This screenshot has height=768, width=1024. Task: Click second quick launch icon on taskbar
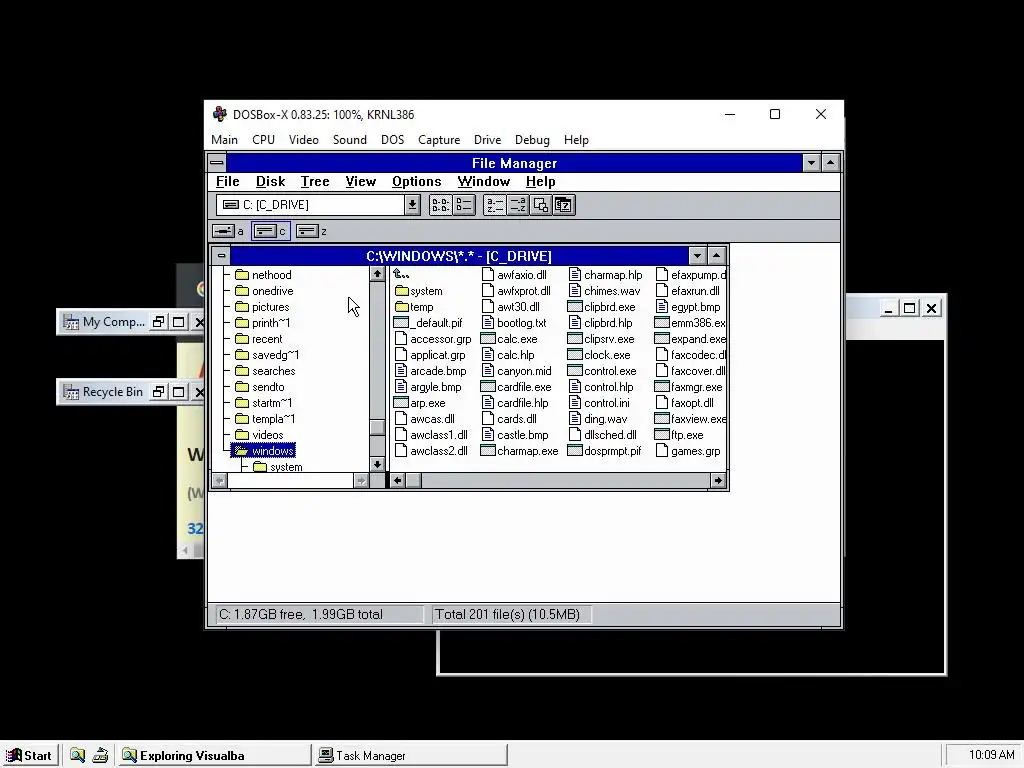pyautogui.click(x=100, y=756)
